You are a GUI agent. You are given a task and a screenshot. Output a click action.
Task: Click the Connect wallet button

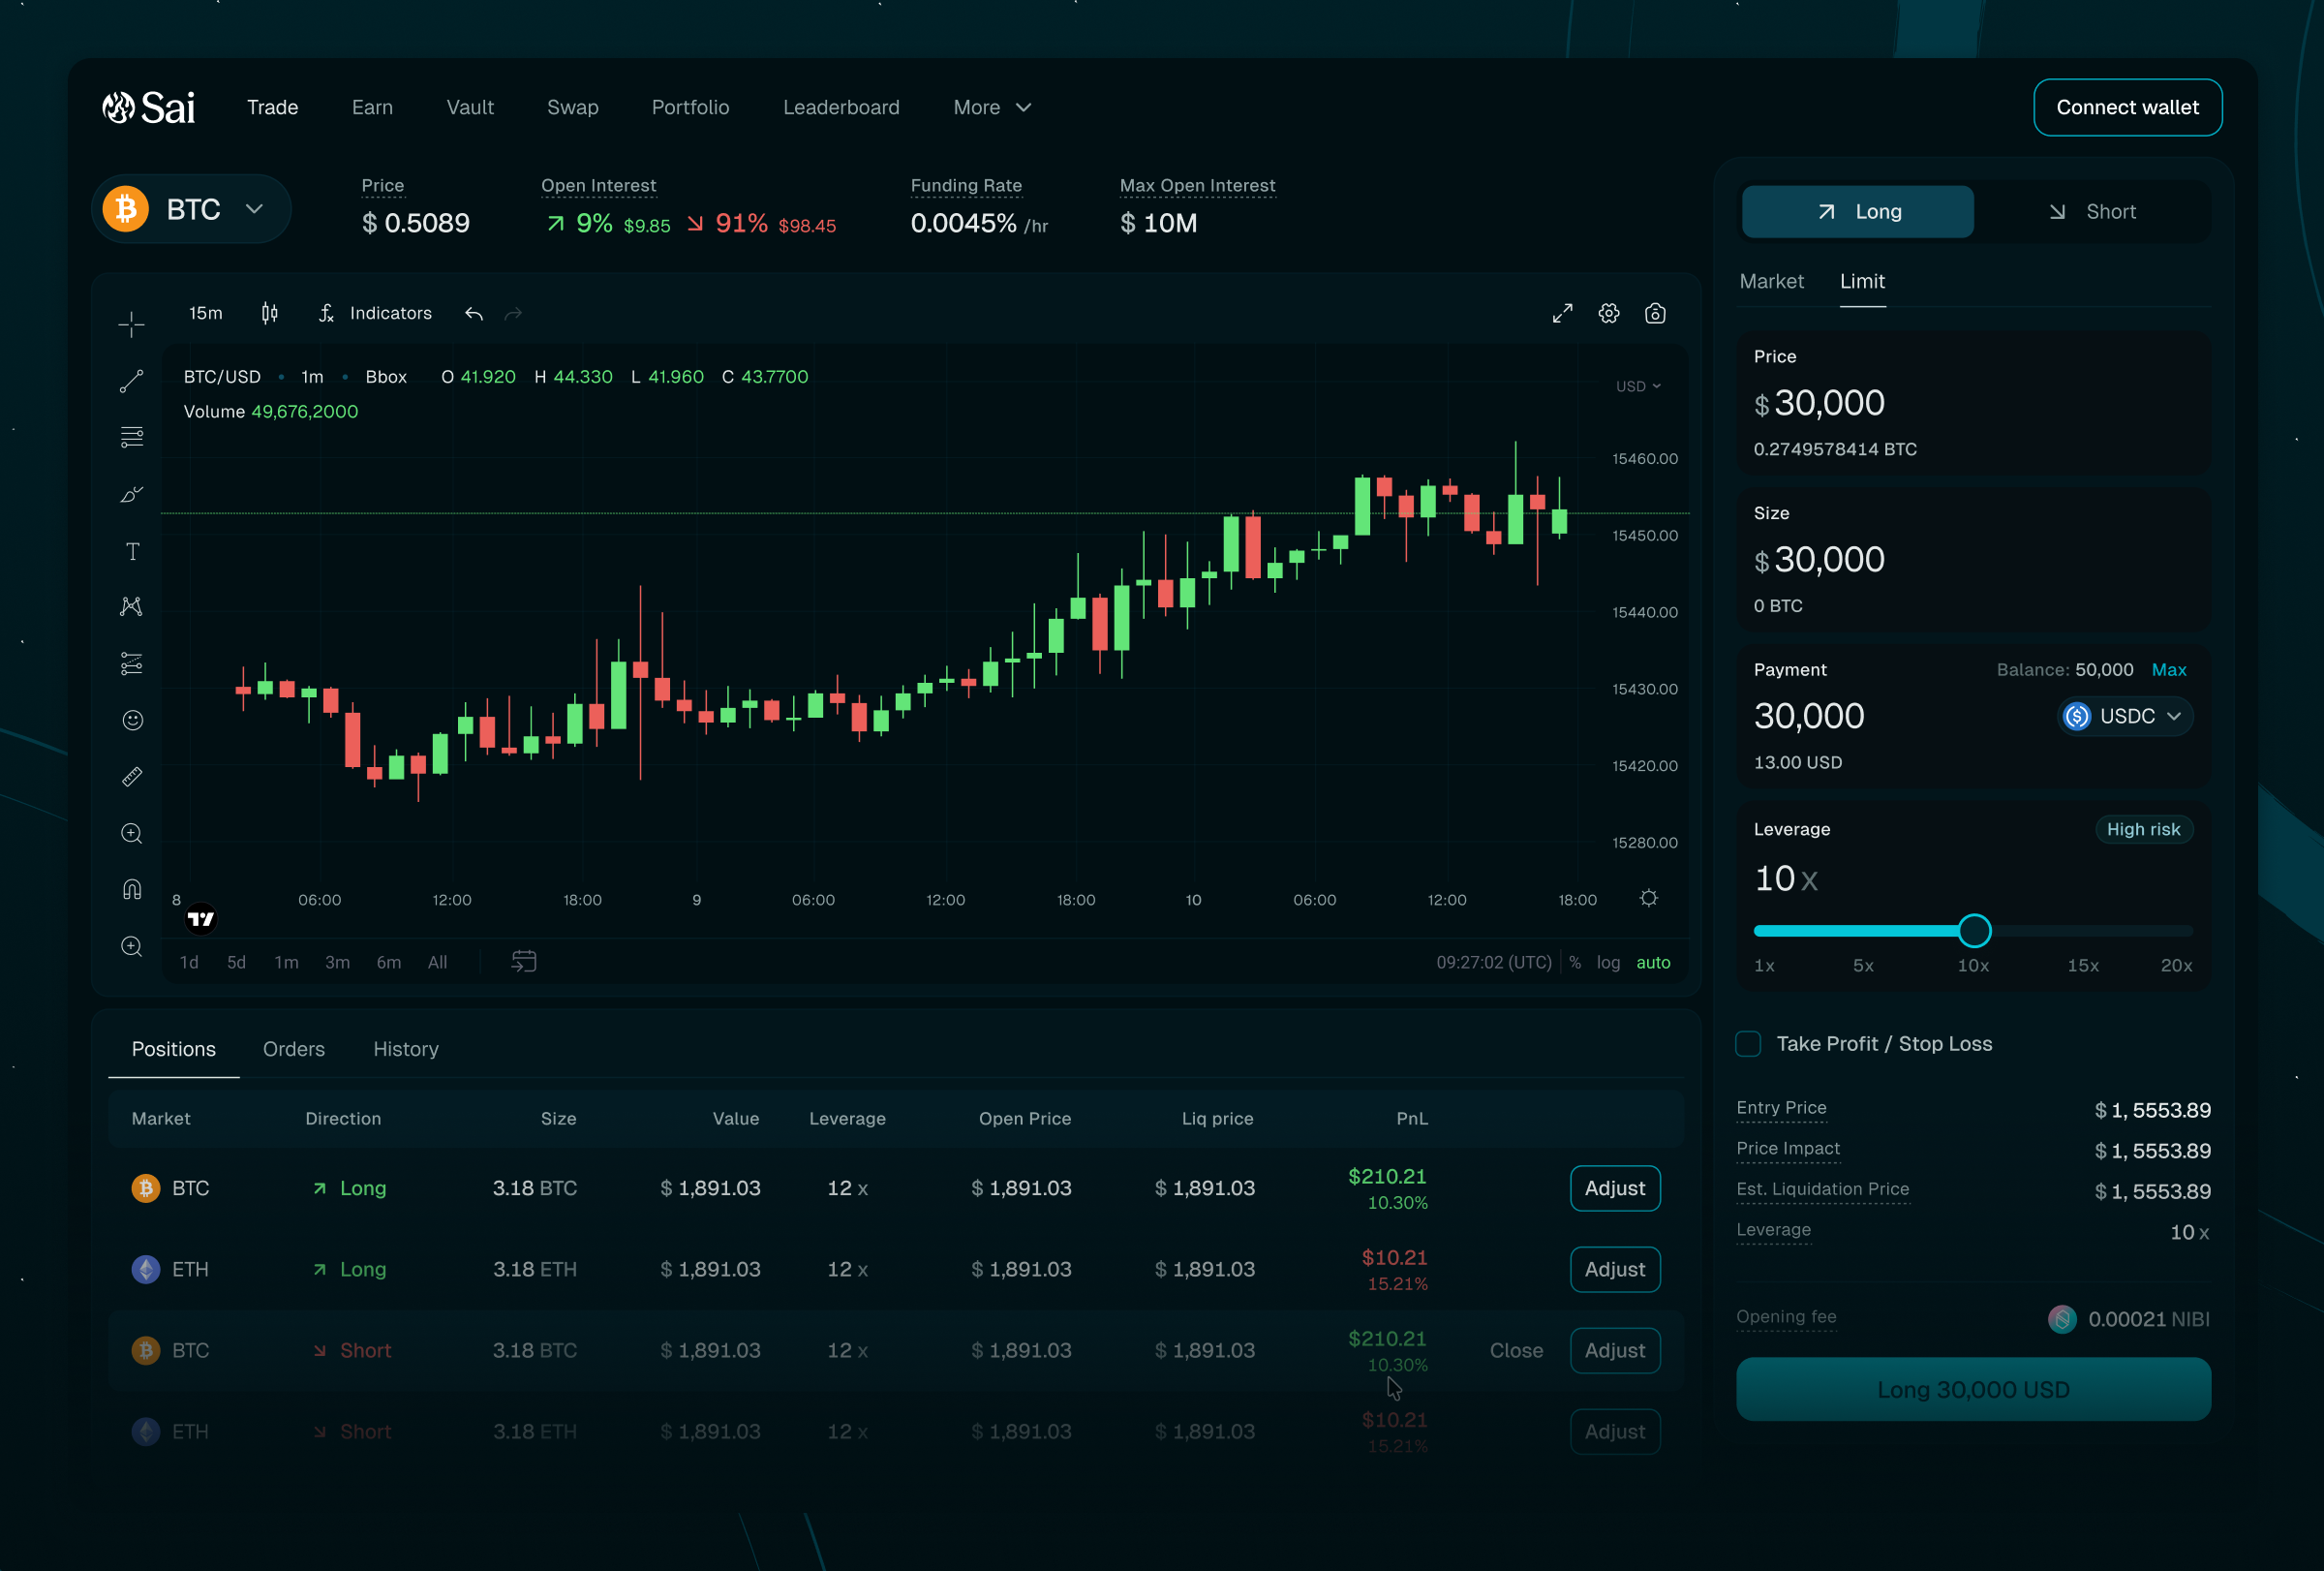(x=2127, y=107)
